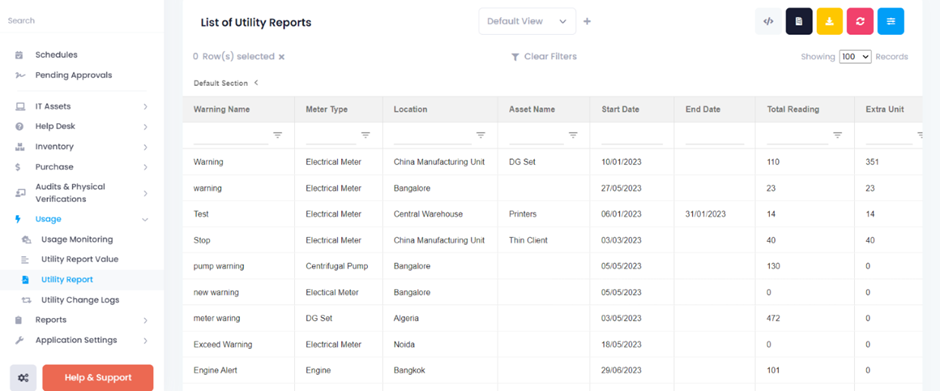Open the blue column settings sliders button
This screenshot has height=391, width=940.
tap(891, 21)
